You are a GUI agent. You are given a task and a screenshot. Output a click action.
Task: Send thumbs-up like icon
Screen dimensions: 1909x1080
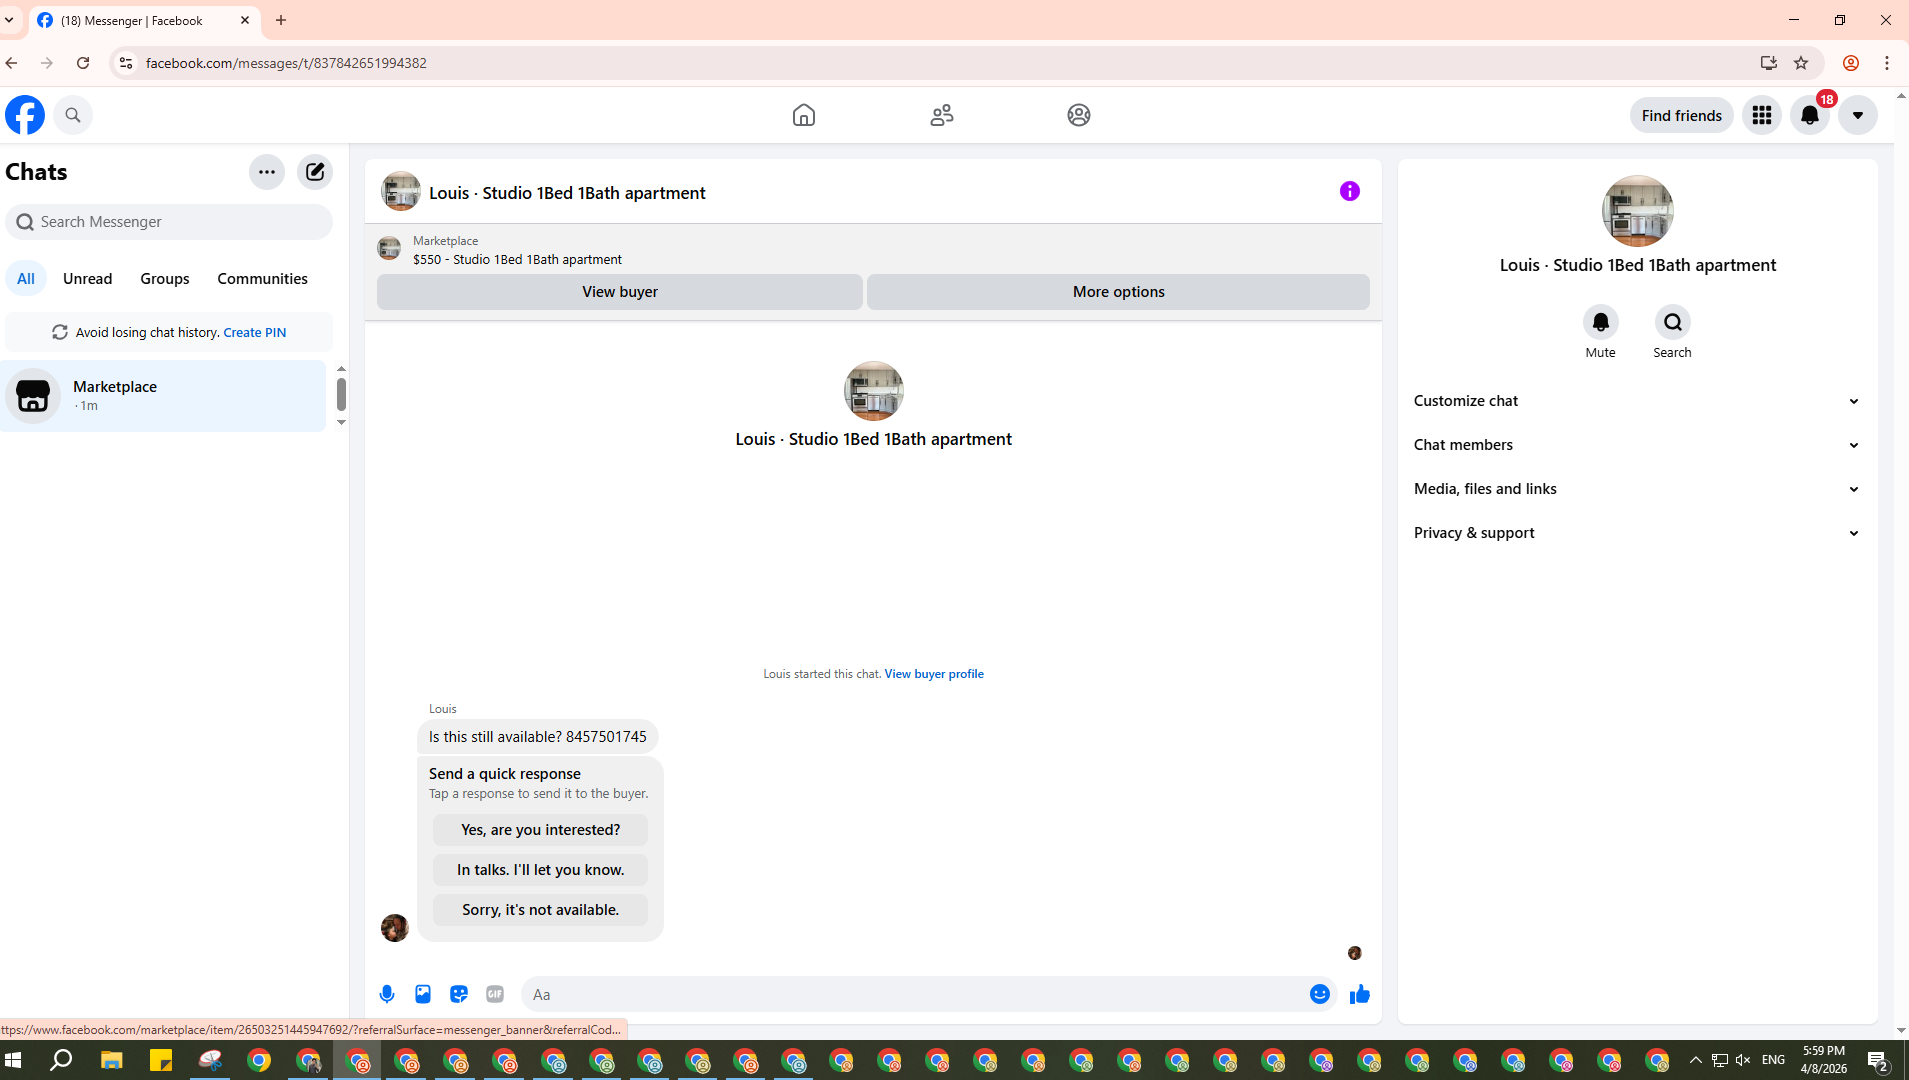1360,994
